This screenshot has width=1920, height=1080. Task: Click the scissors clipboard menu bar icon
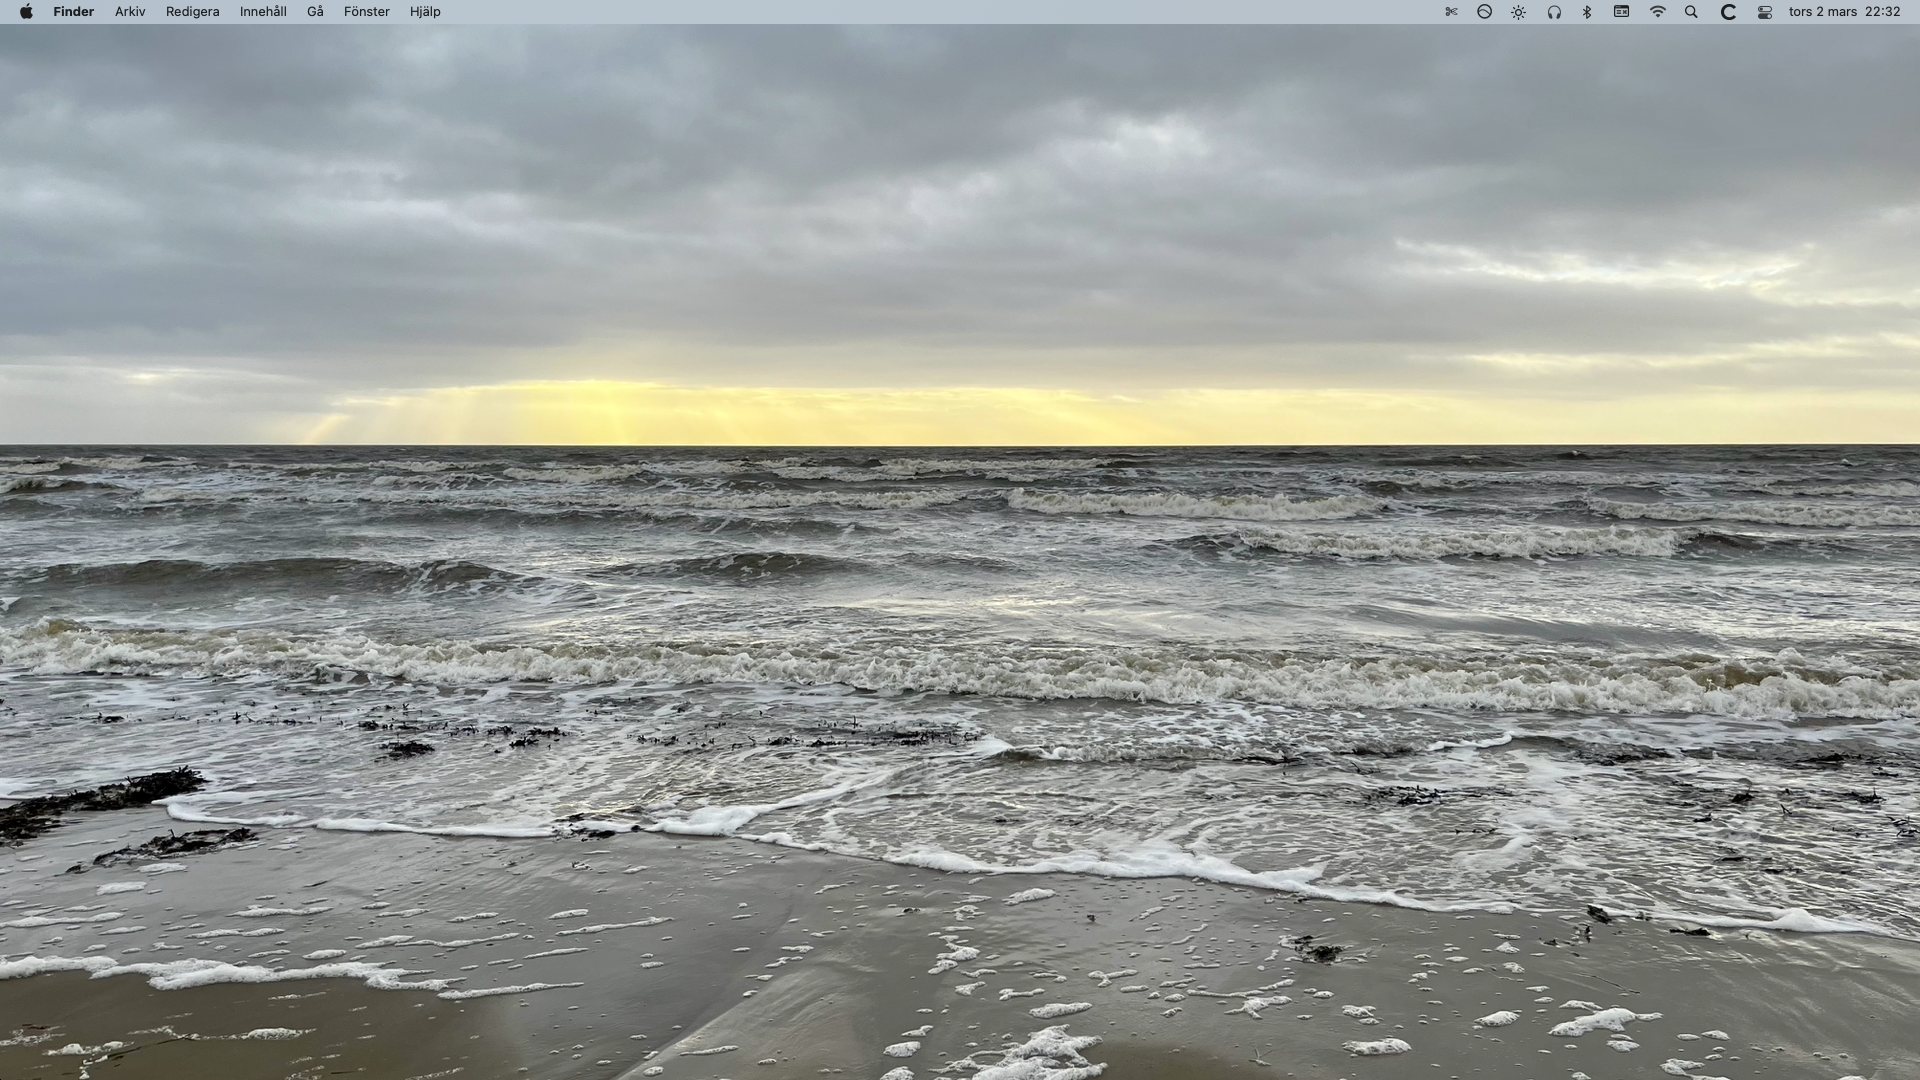tap(1451, 12)
